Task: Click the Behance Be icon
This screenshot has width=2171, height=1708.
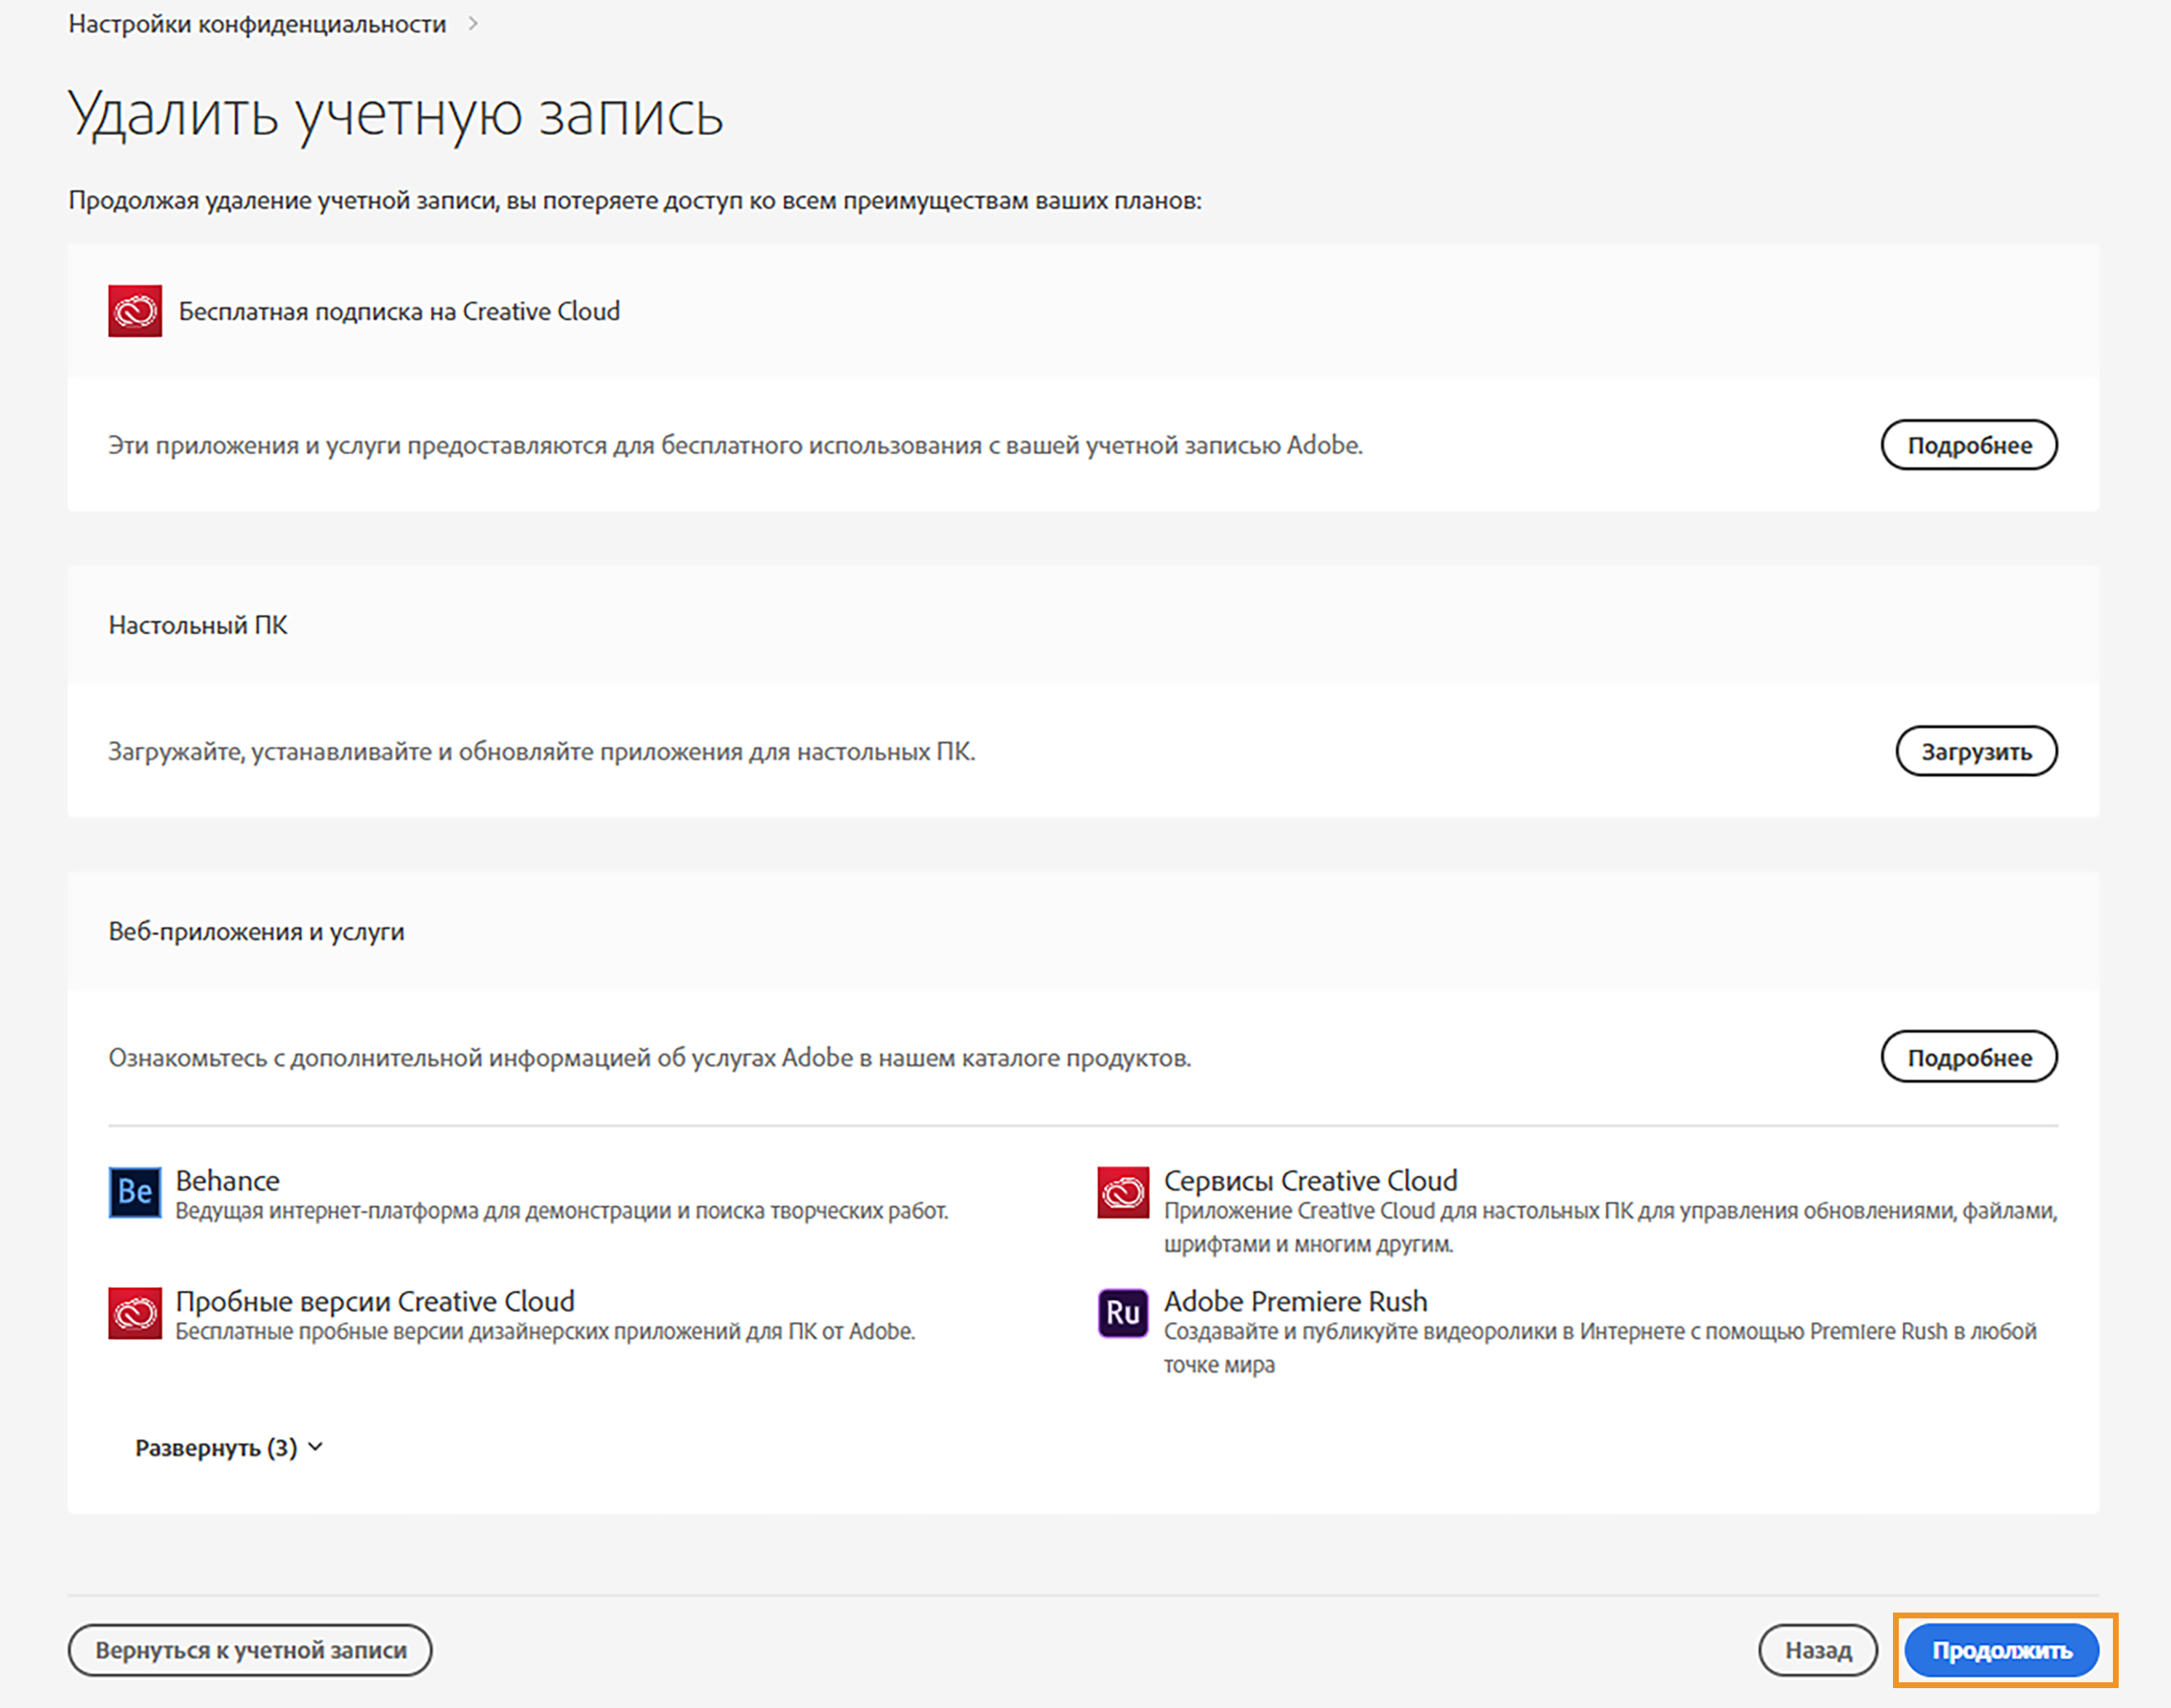Action: point(135,1192)
